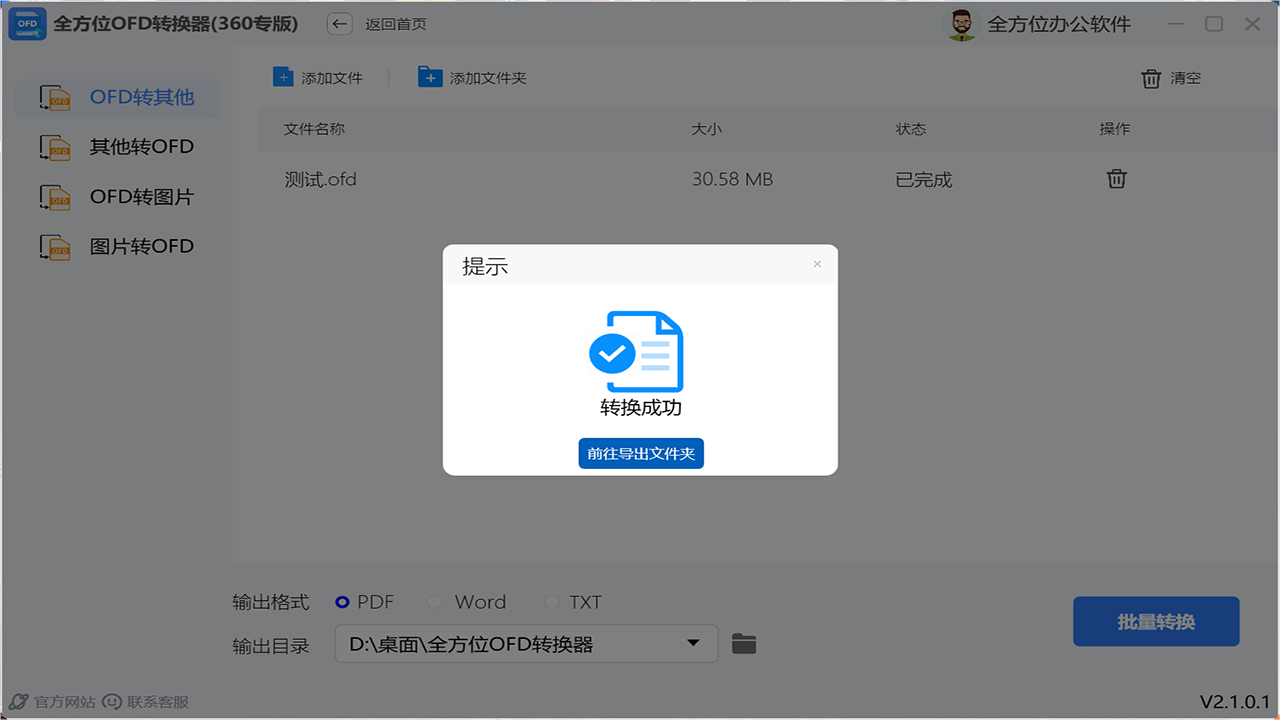Click 前往导出文件夹 in the dialog

(641, 453)
